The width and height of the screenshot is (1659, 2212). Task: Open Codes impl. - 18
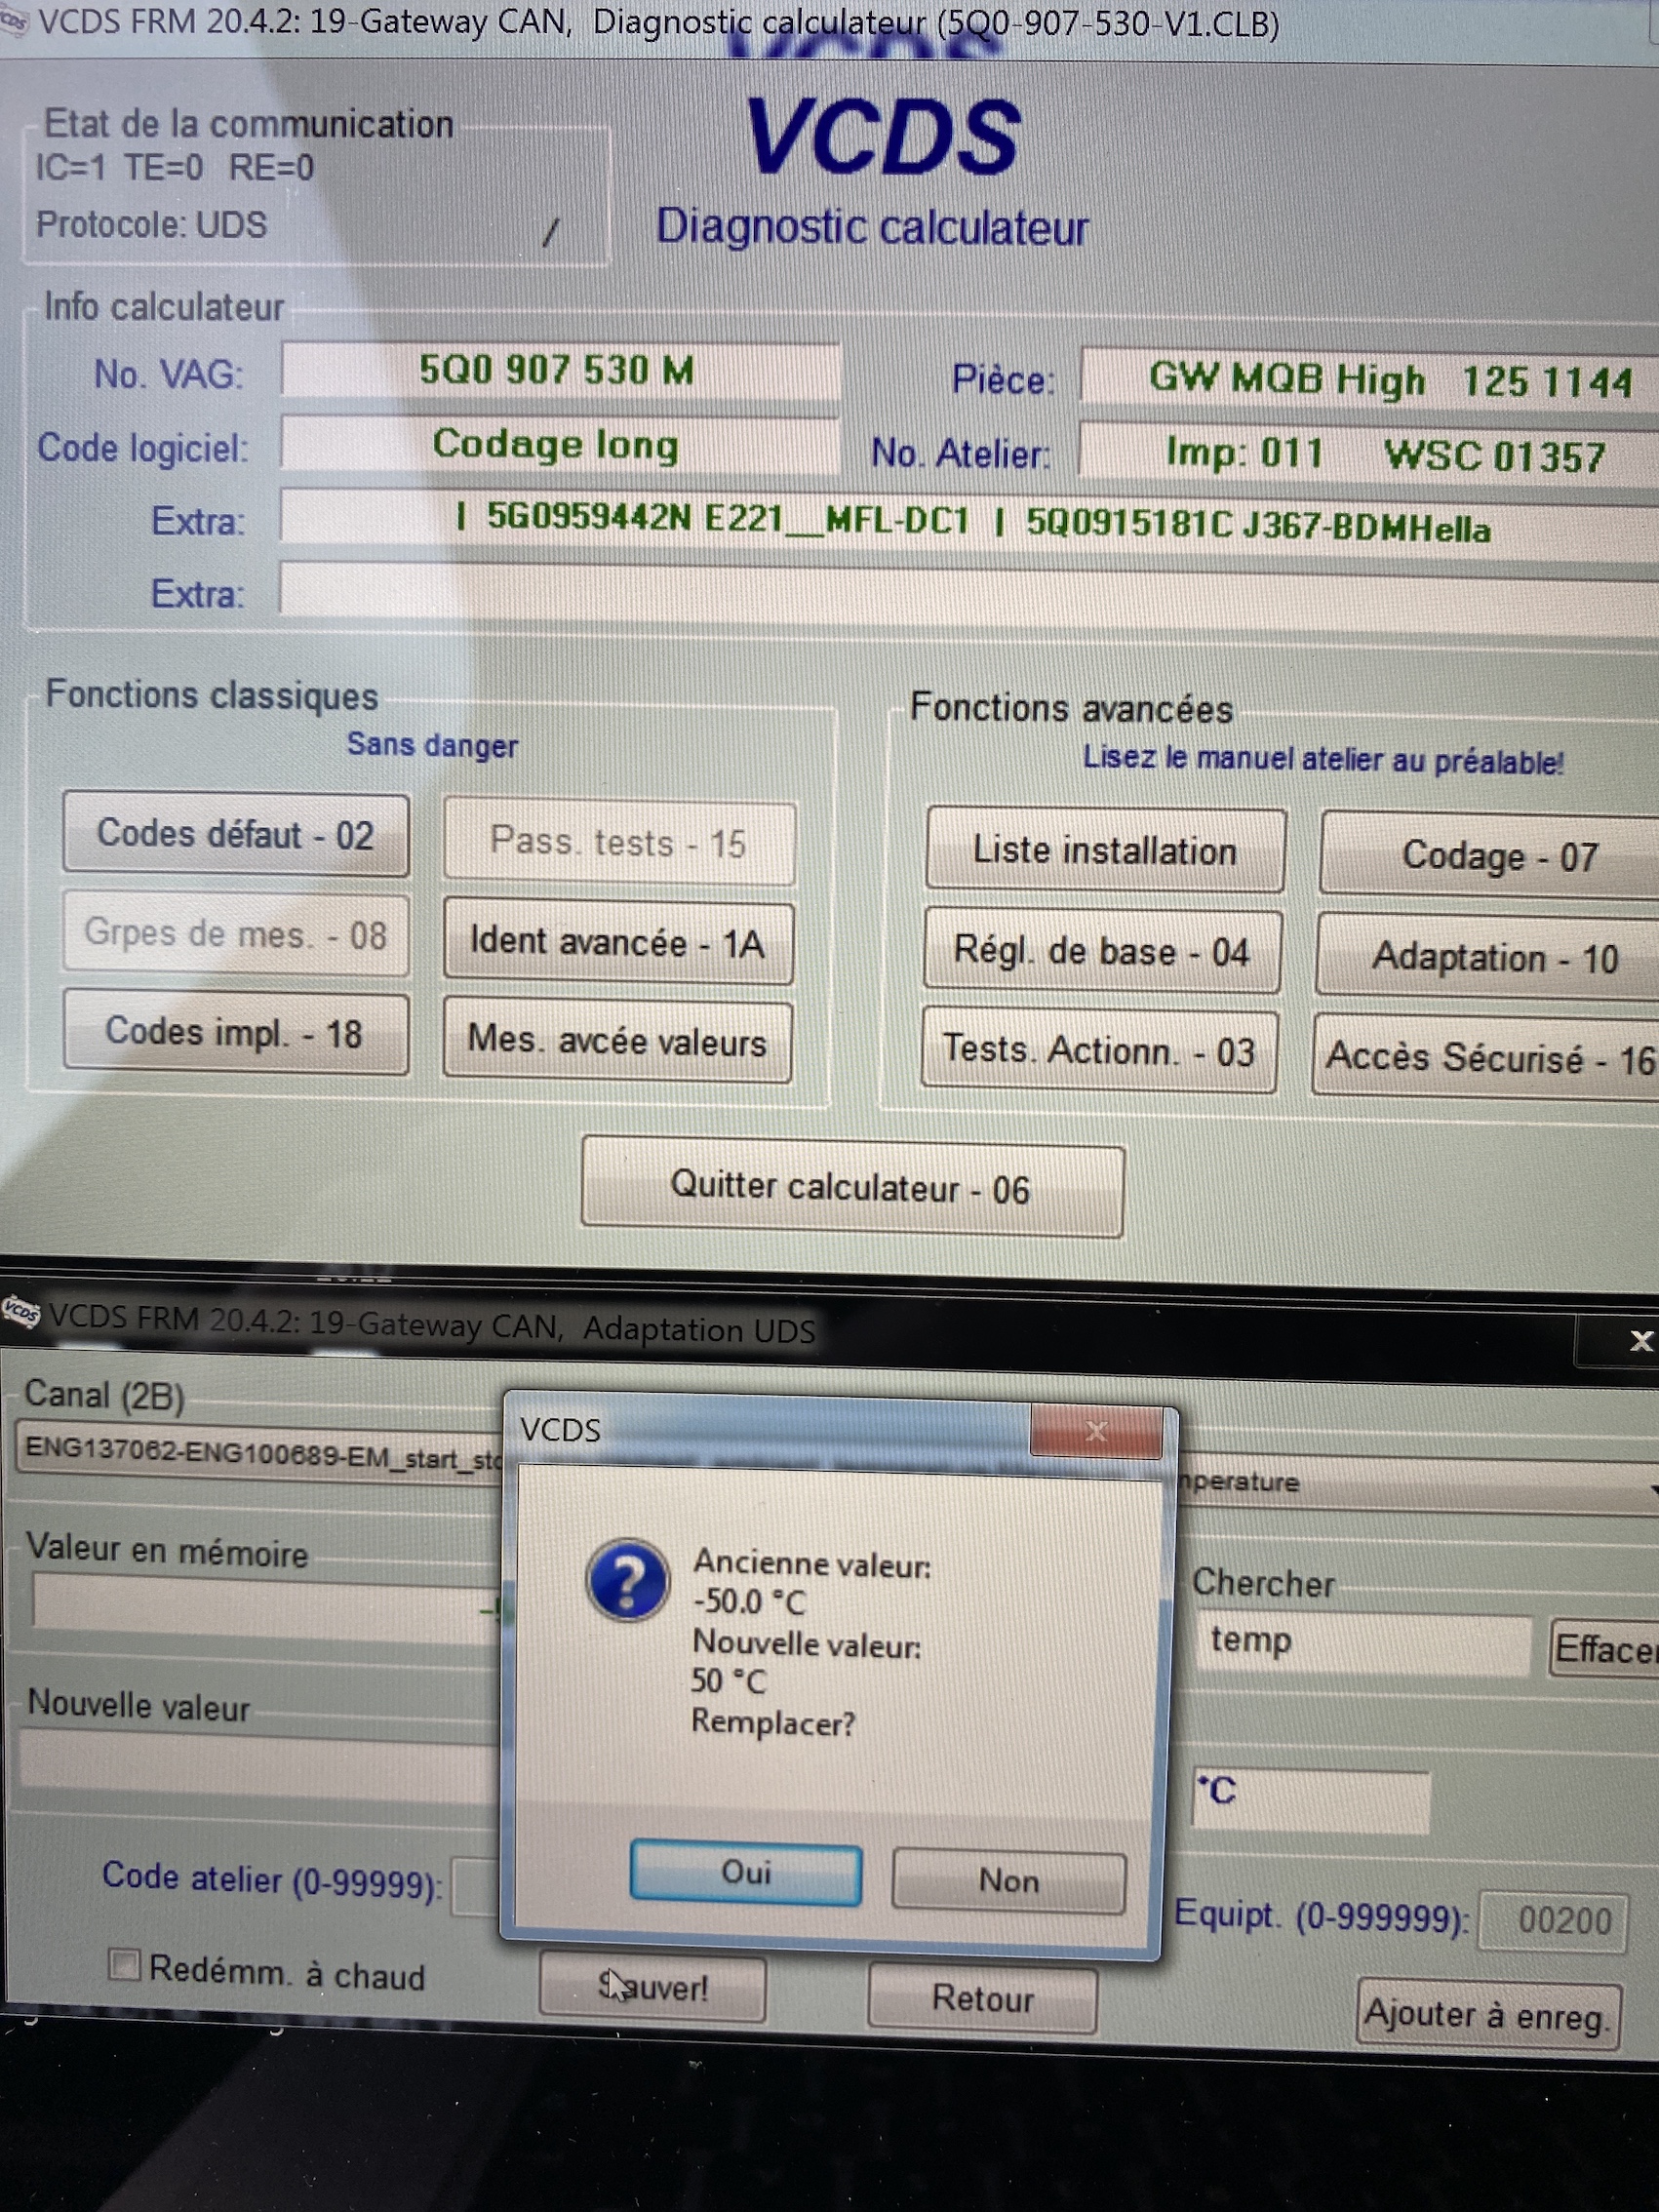pyautogui.click(x=236, y=1032)
